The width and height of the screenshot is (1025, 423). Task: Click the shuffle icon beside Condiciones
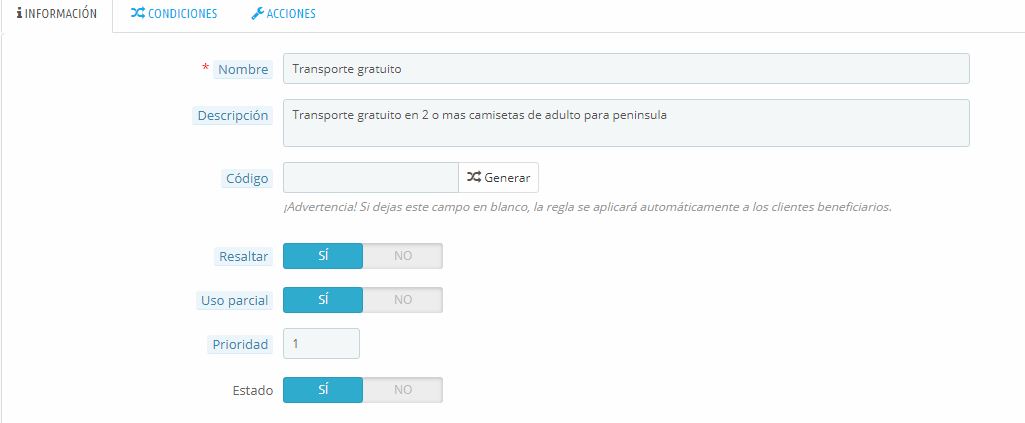137,14
